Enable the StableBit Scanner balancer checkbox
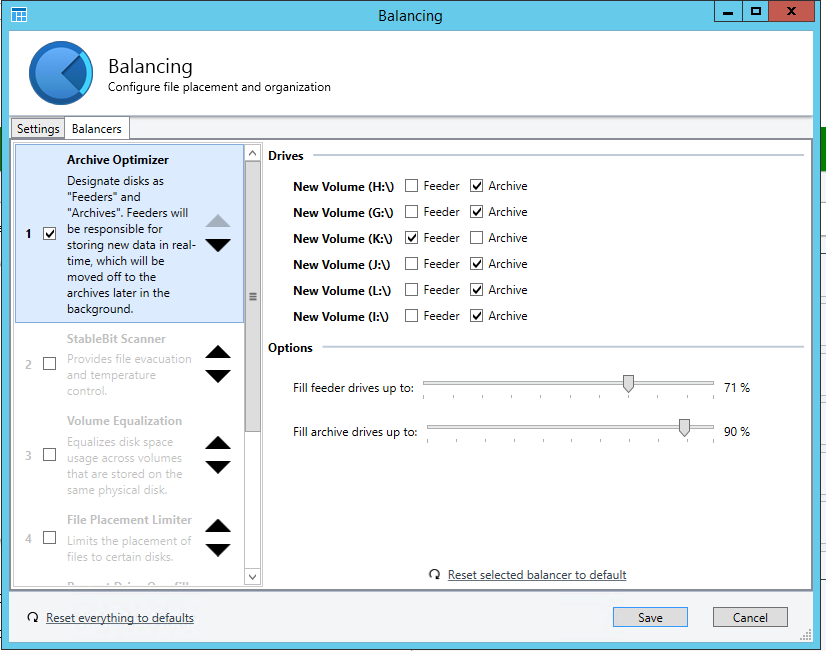This screenshot has height=651, width=826. tap(50, 363)
